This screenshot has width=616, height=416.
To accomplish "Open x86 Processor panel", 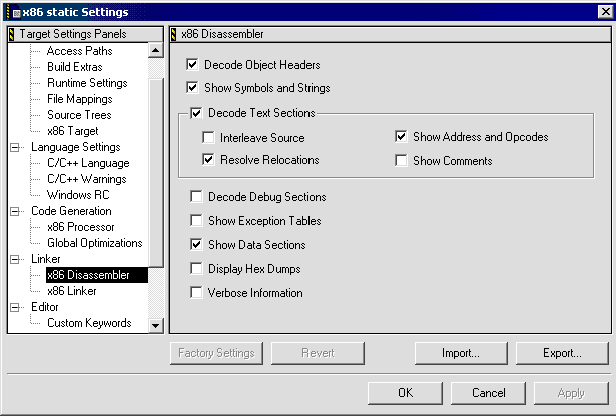I will (81, 227).
